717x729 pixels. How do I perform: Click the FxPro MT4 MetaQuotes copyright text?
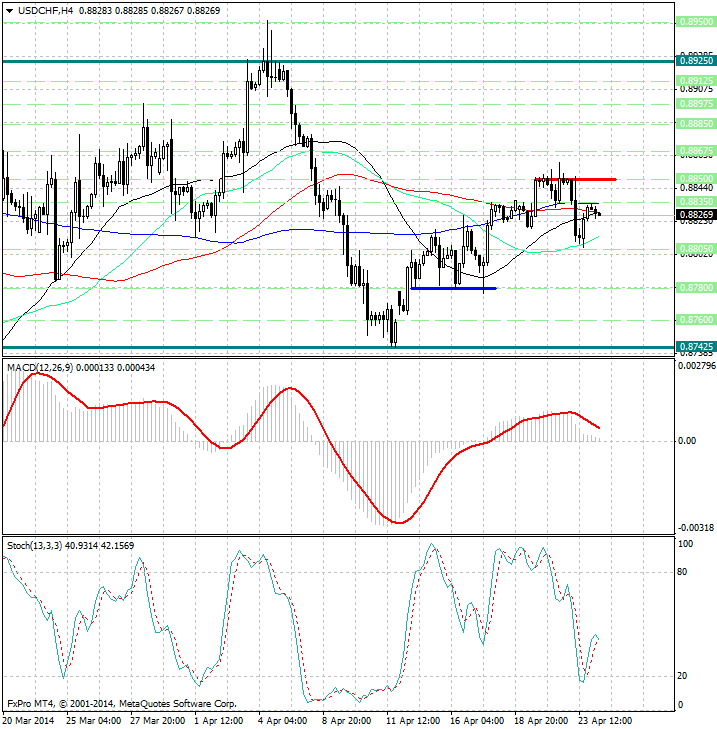[121, 704]
